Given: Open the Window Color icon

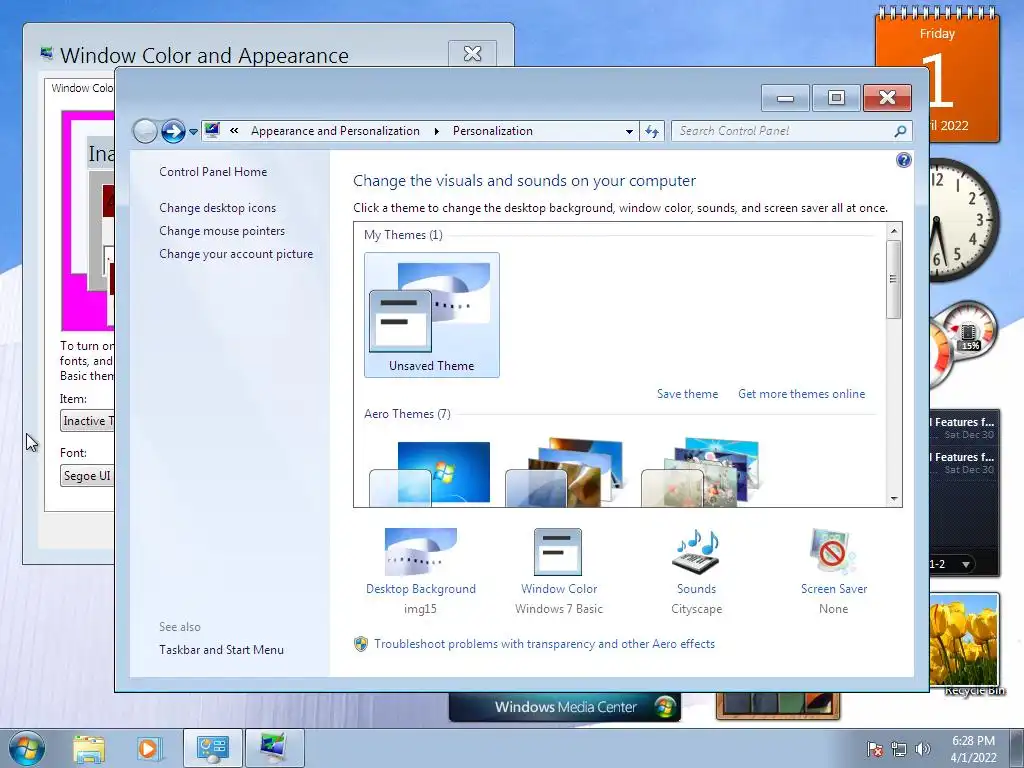Looking at the screenshot, I should click(558, 552).
